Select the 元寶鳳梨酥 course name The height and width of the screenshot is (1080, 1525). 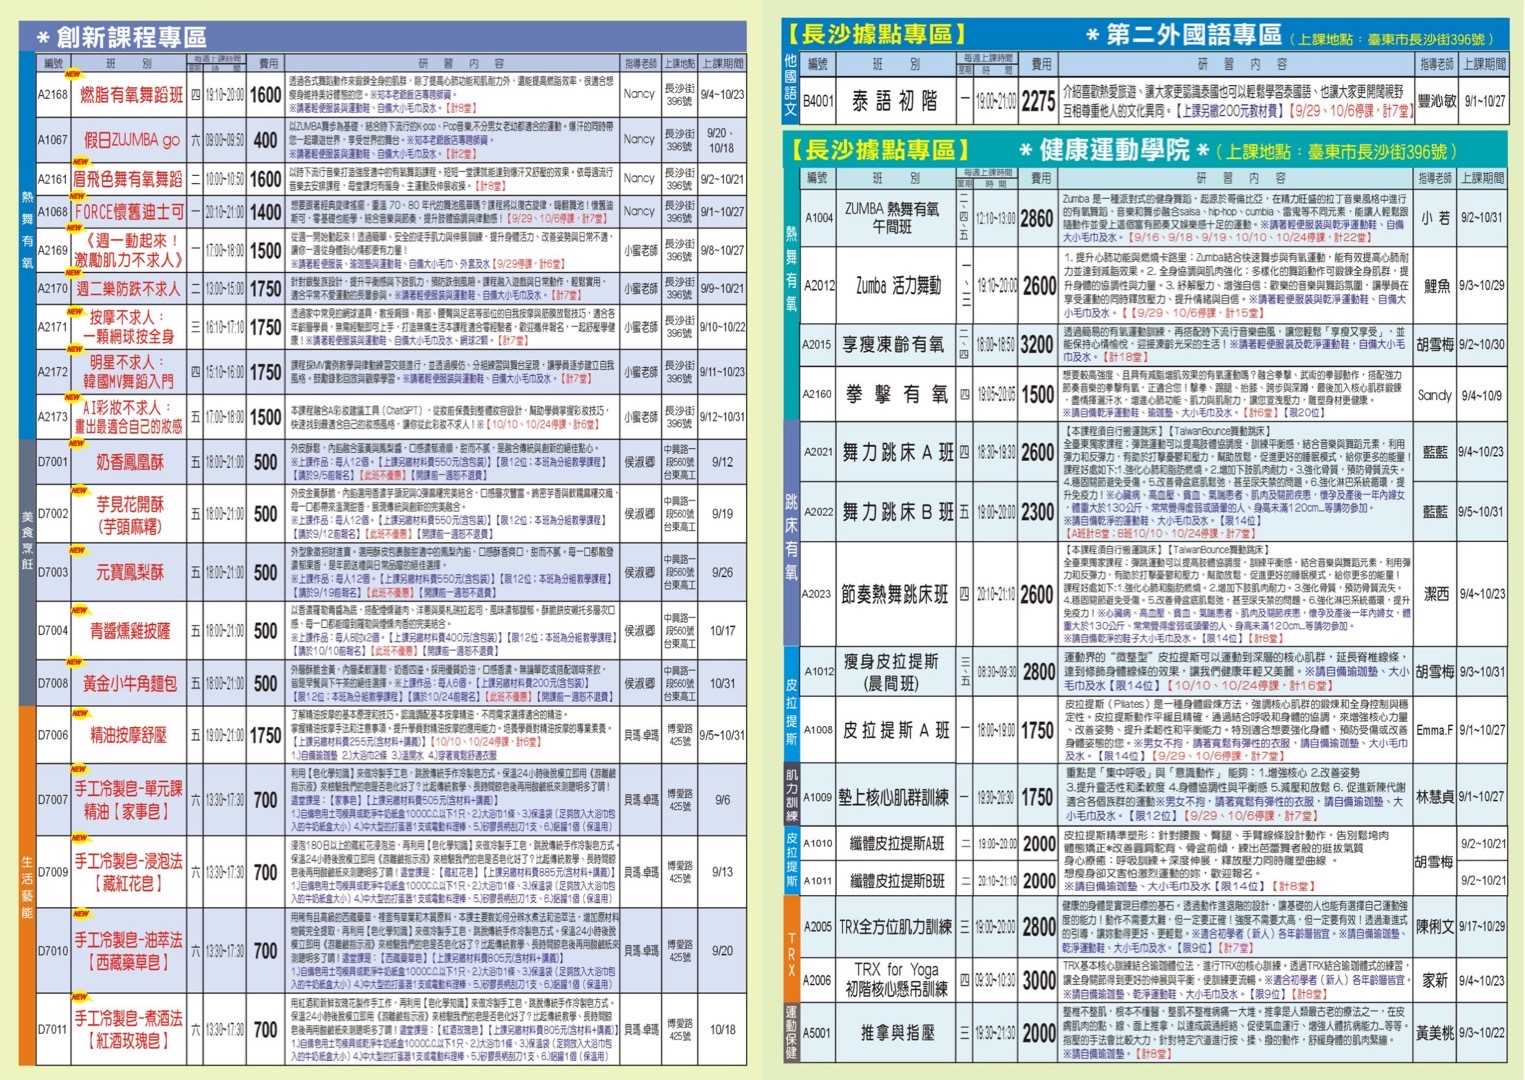tap(129, 573)
